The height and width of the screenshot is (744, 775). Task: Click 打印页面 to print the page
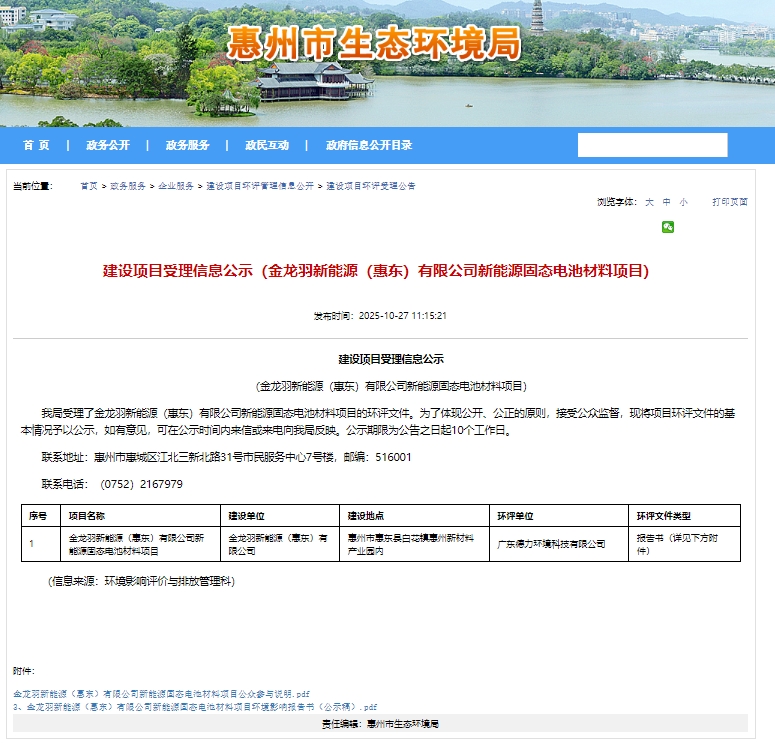pyautogui.click(x=730, y=202)
